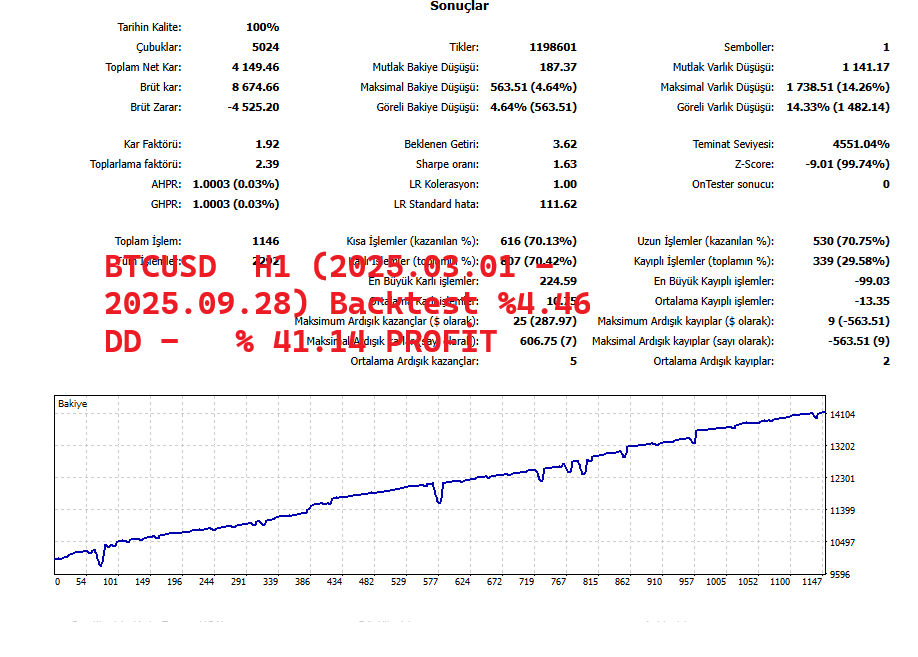918x657 pixels.
Task: Click long trades value '530 (70.75%)'
Action: 851,241
